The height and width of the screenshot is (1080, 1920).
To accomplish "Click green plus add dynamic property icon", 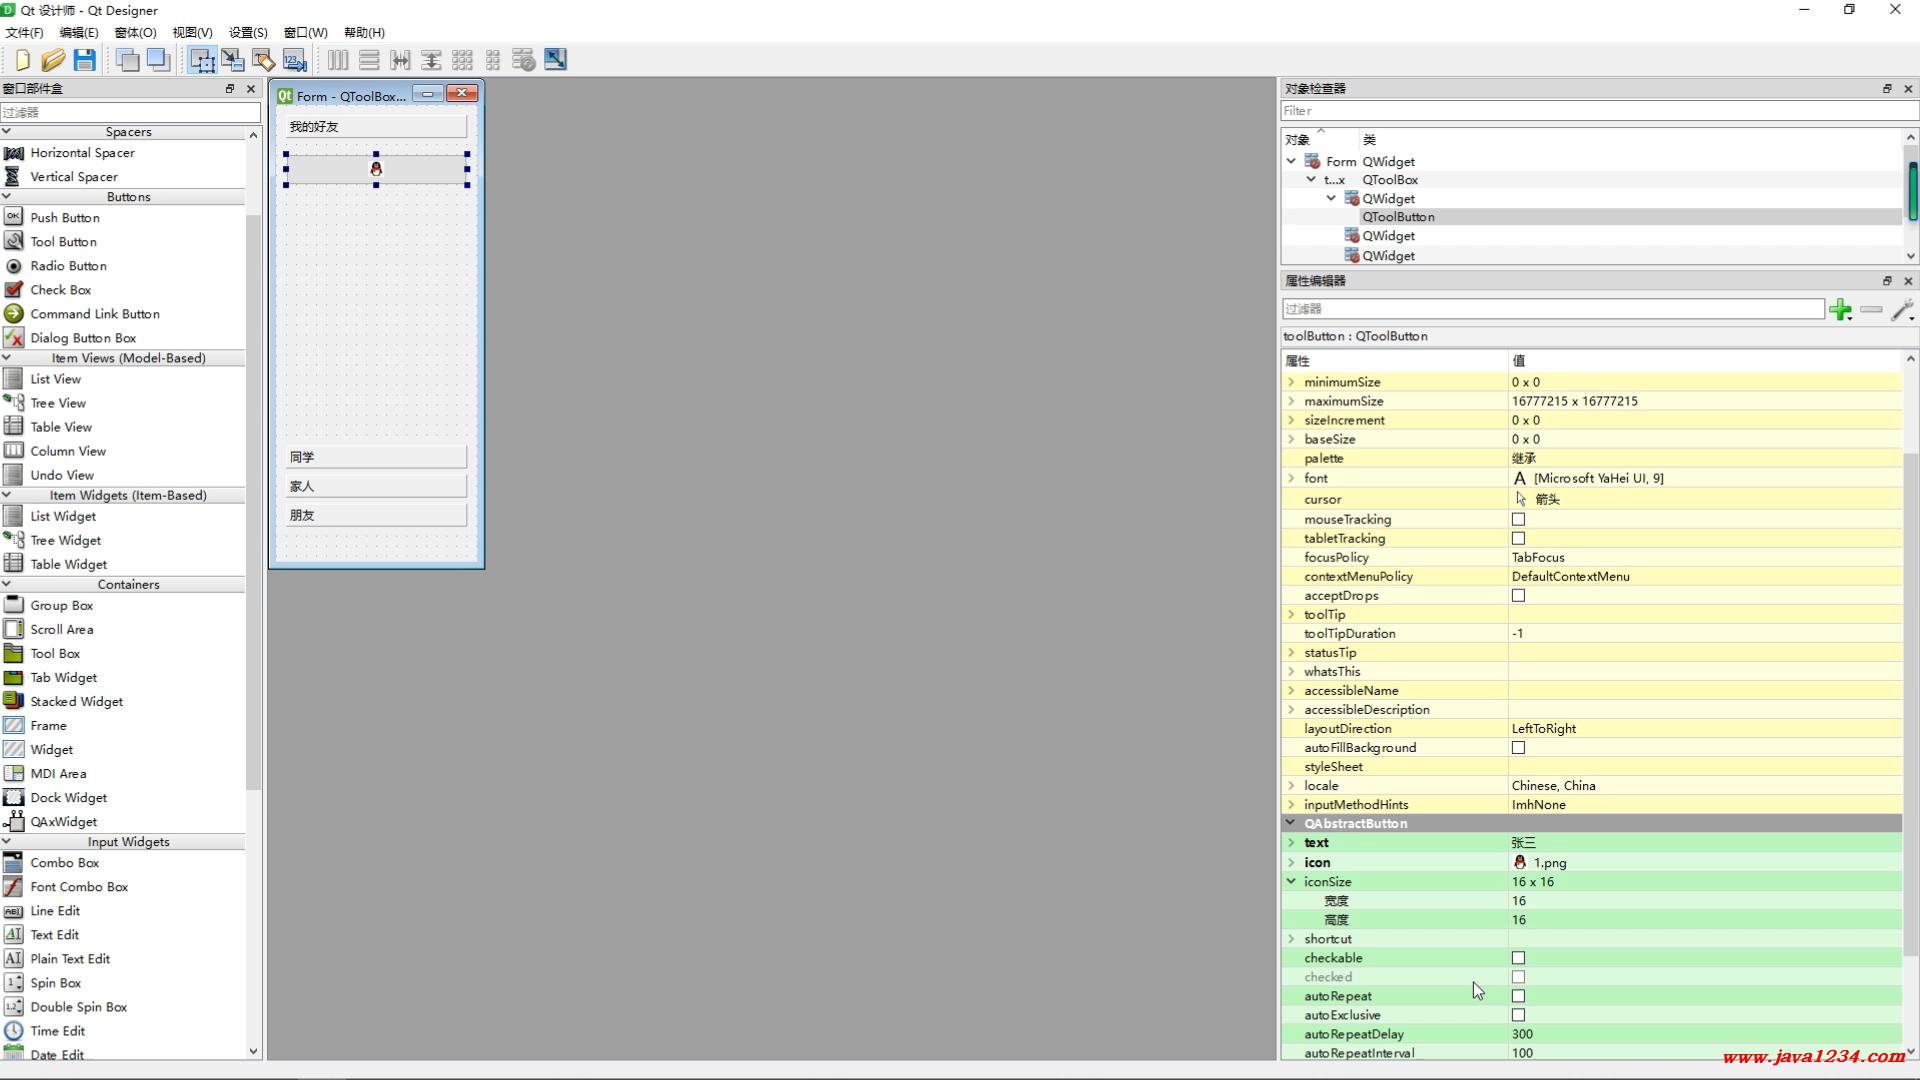I will coord(1840,310).
